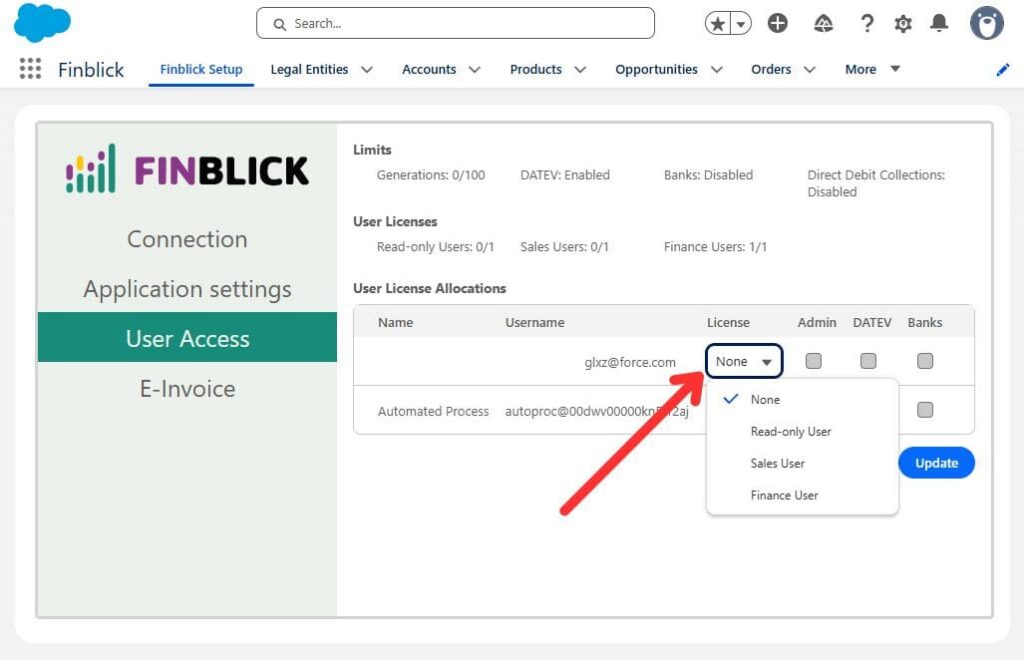This screenshot has height=660, width=1024.
Task: Toggle Admin checkbox for glxz@force.com
Action: (813, 361)
